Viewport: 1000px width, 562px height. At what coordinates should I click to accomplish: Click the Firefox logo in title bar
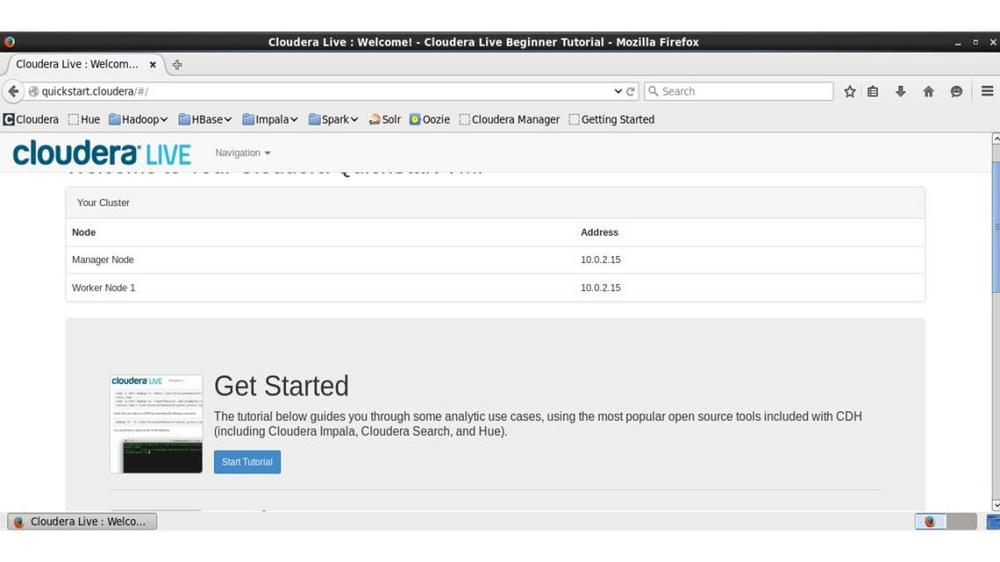[9, 42]
